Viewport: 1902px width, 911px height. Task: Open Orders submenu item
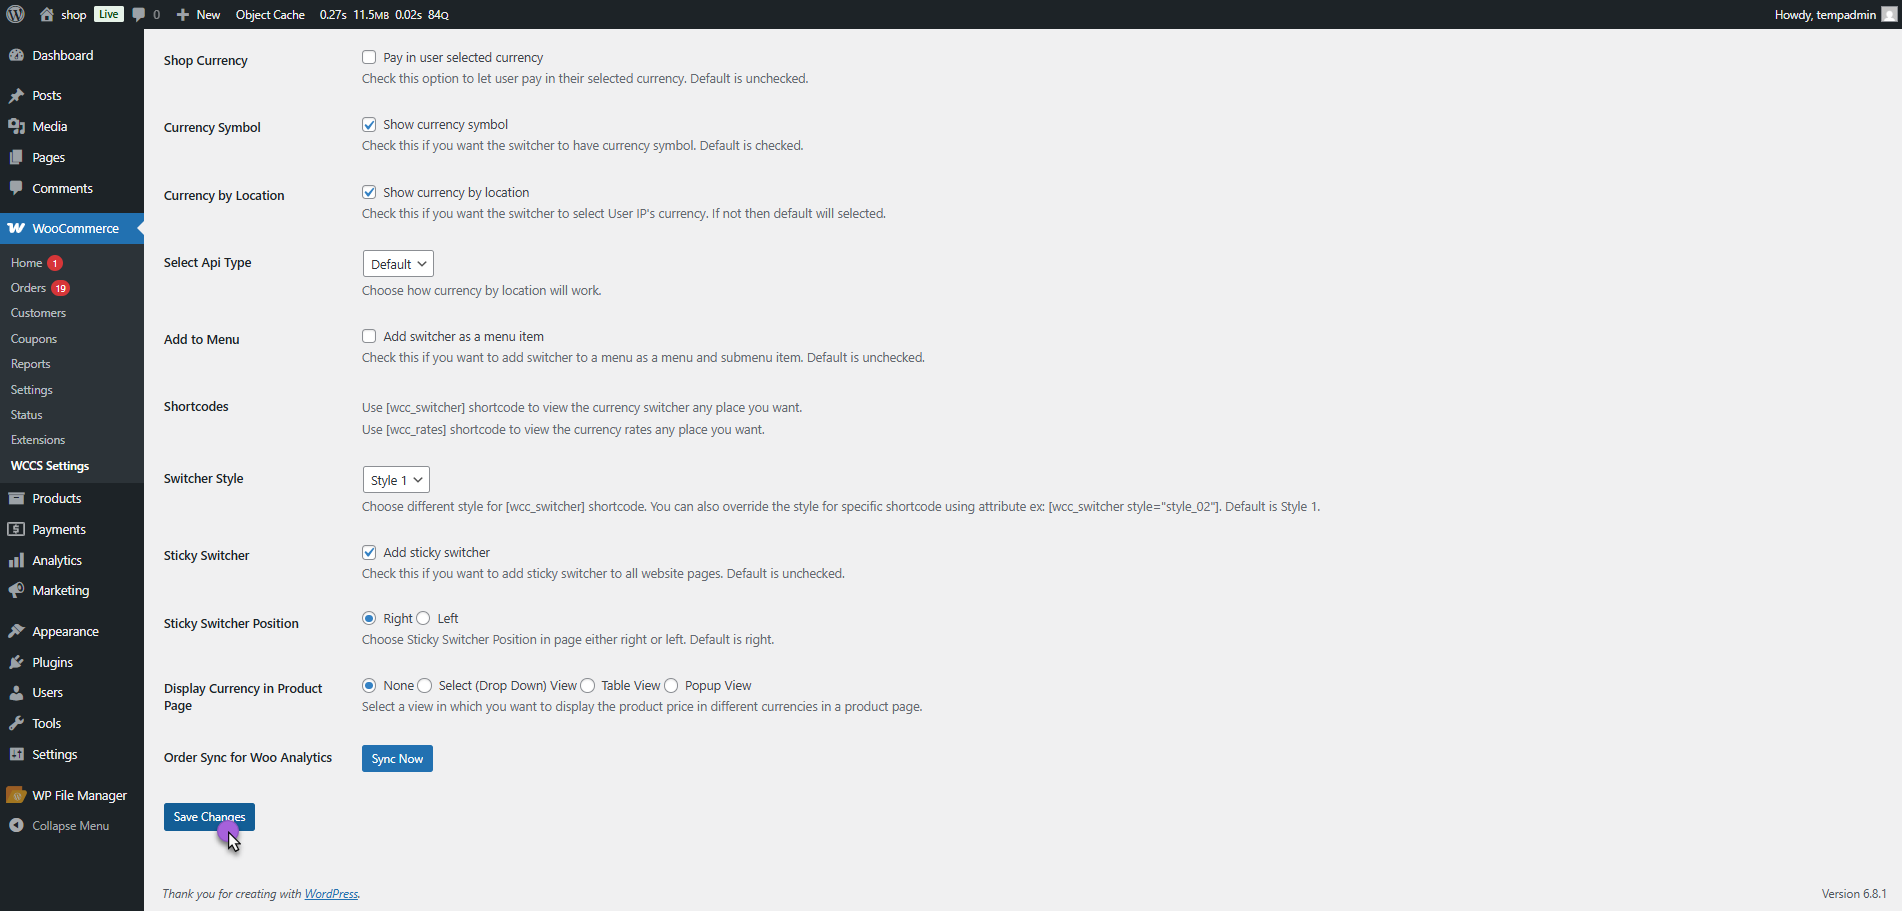tap(29, 288)
